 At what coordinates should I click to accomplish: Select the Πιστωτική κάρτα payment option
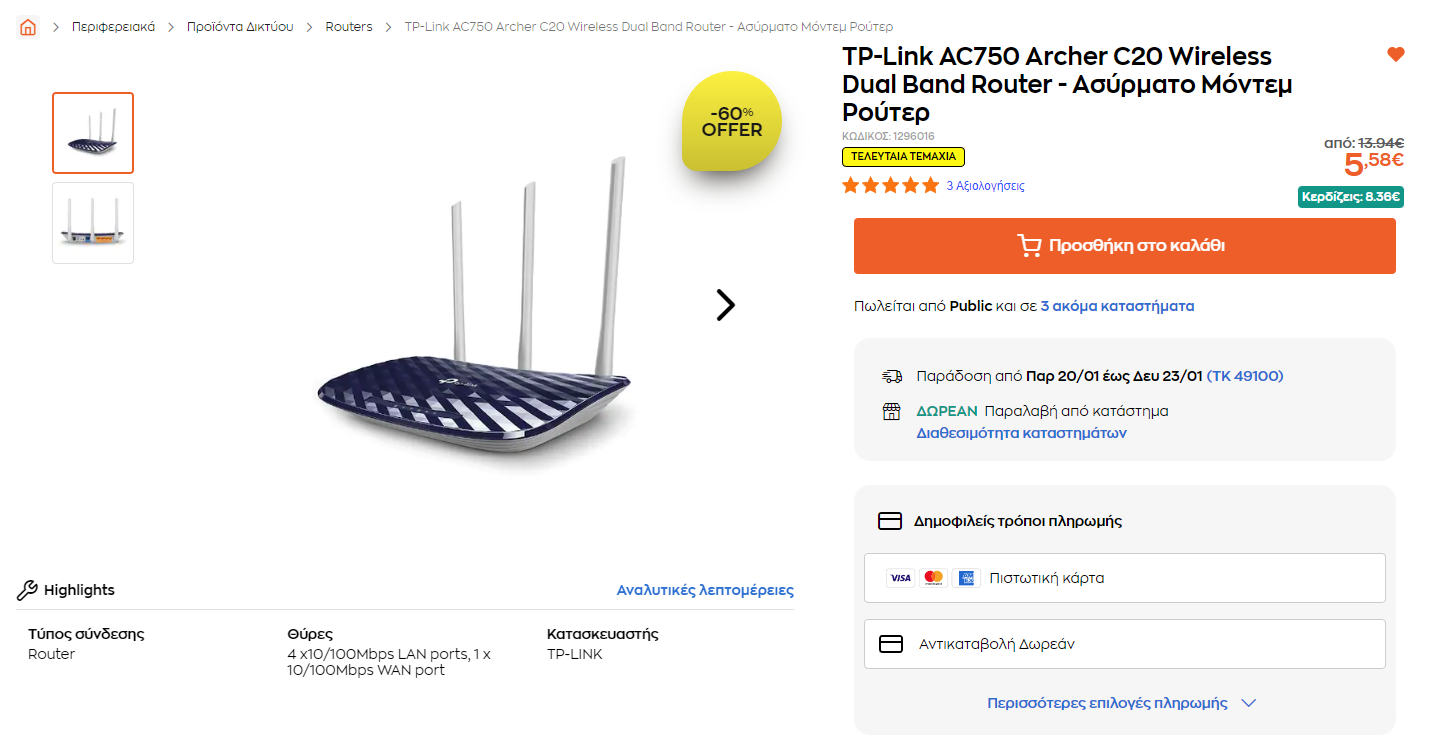point(1124,578)
